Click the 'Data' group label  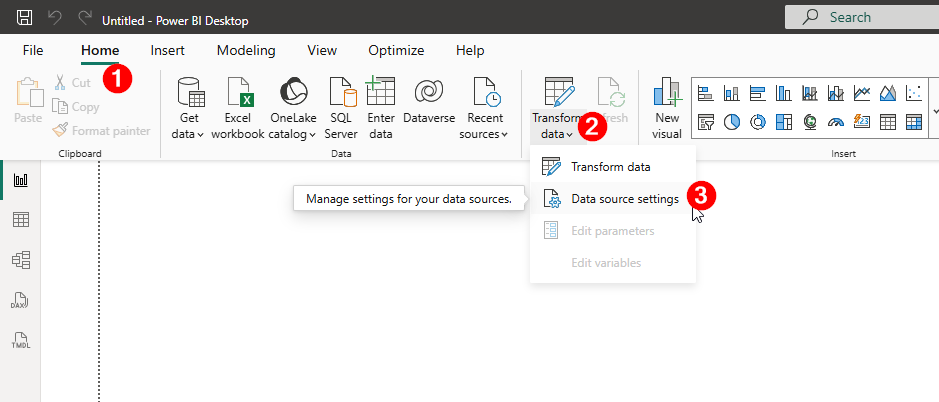pyautogui.click(x=341, y=154)
